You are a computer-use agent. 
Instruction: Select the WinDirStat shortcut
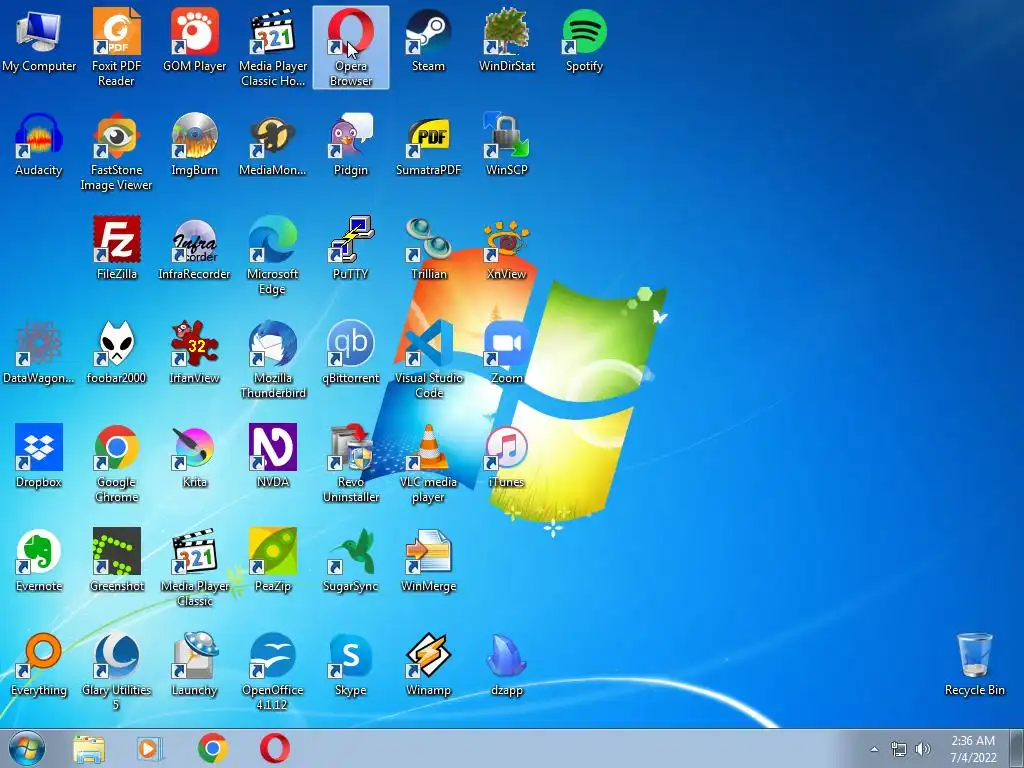[x=507, y=40]
